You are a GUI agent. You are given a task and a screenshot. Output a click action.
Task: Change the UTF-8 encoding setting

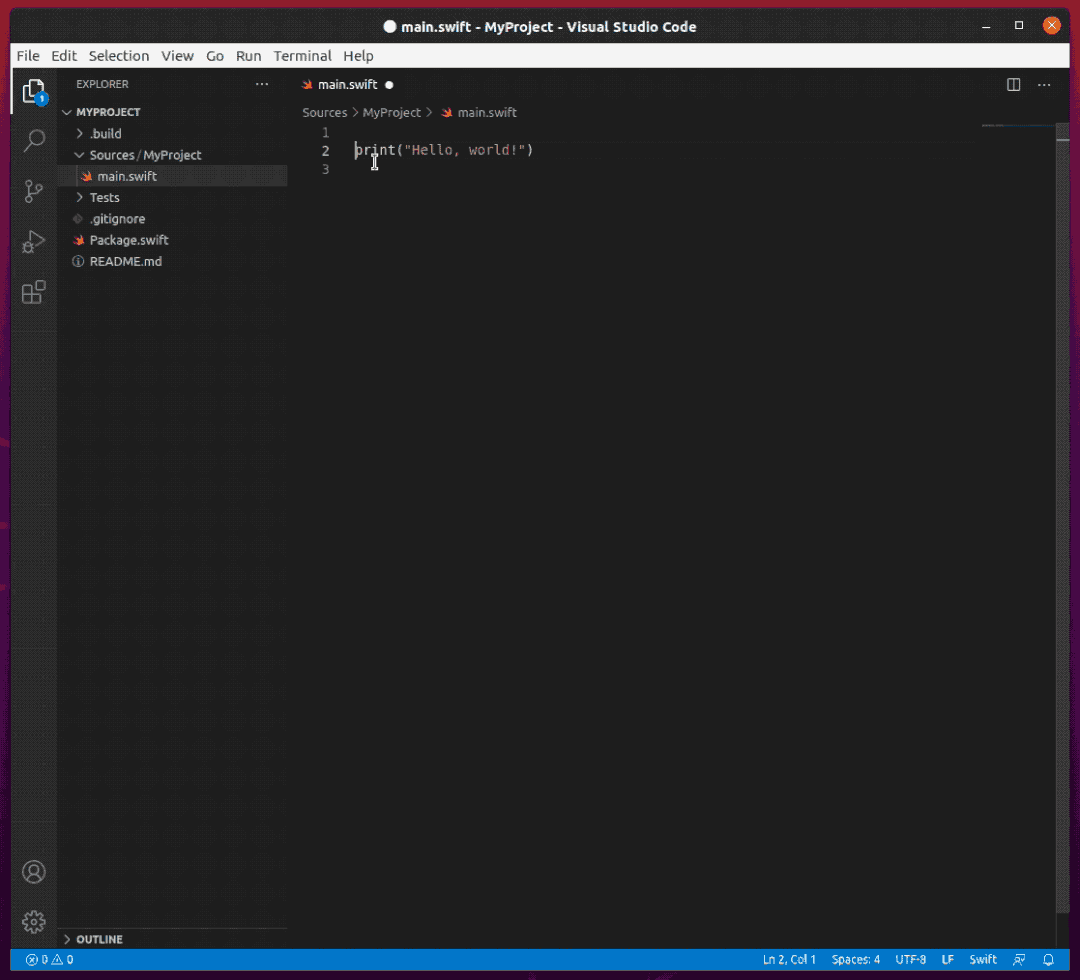tap(910, 959)
